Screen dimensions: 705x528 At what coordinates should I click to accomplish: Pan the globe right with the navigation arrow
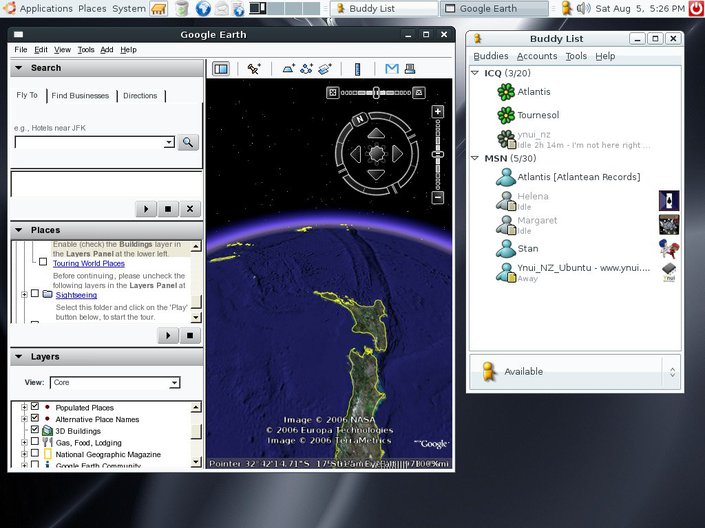pyautogui.click(x=397, y=154)
